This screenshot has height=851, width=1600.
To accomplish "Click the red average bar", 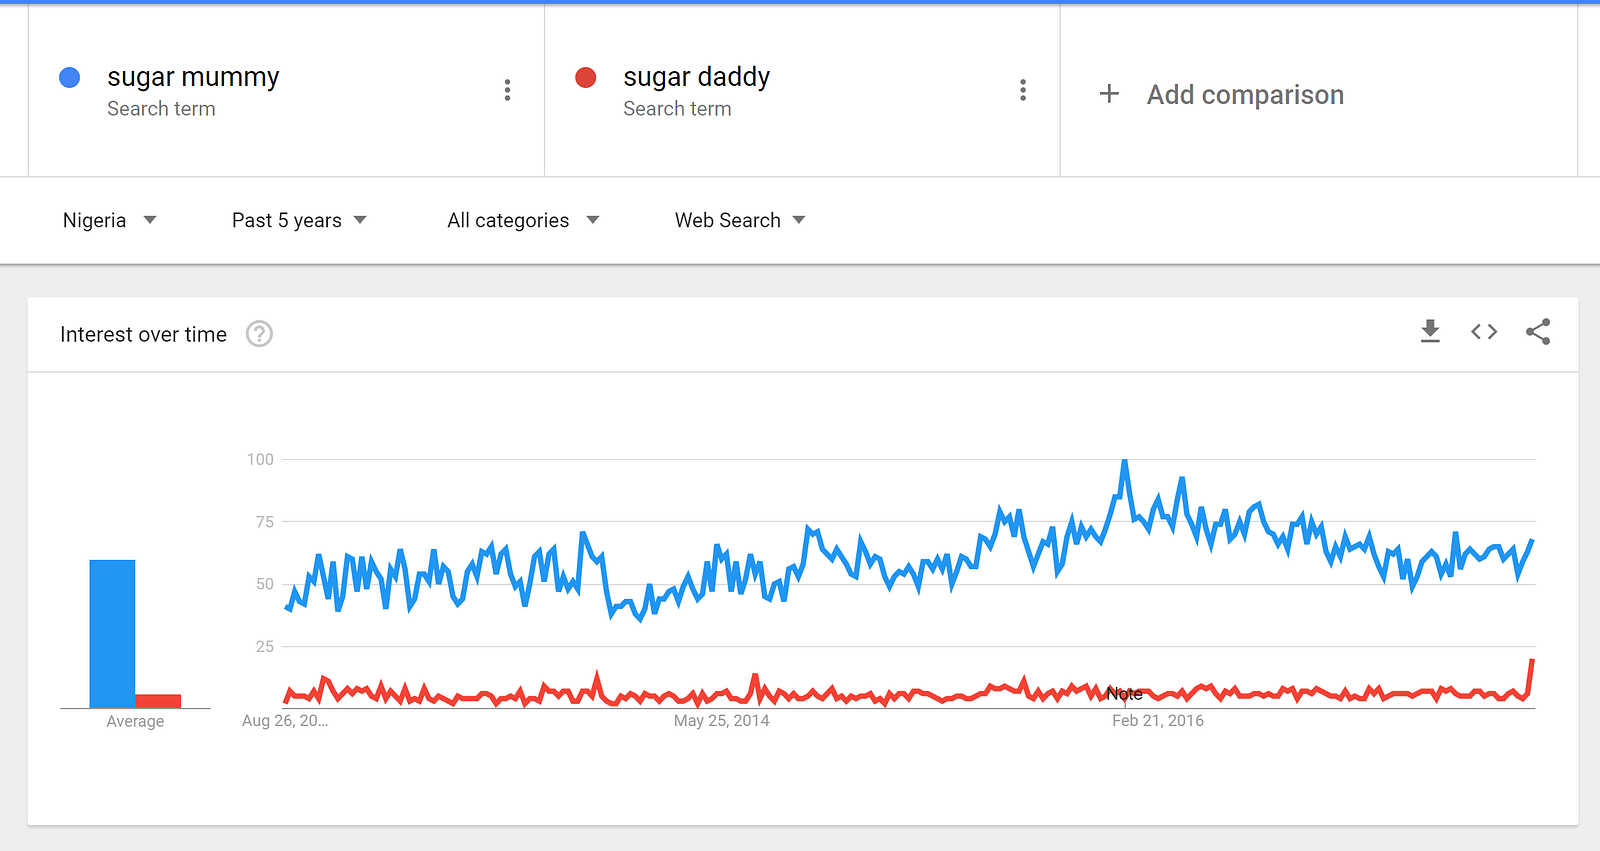I will tap(158, 701).
